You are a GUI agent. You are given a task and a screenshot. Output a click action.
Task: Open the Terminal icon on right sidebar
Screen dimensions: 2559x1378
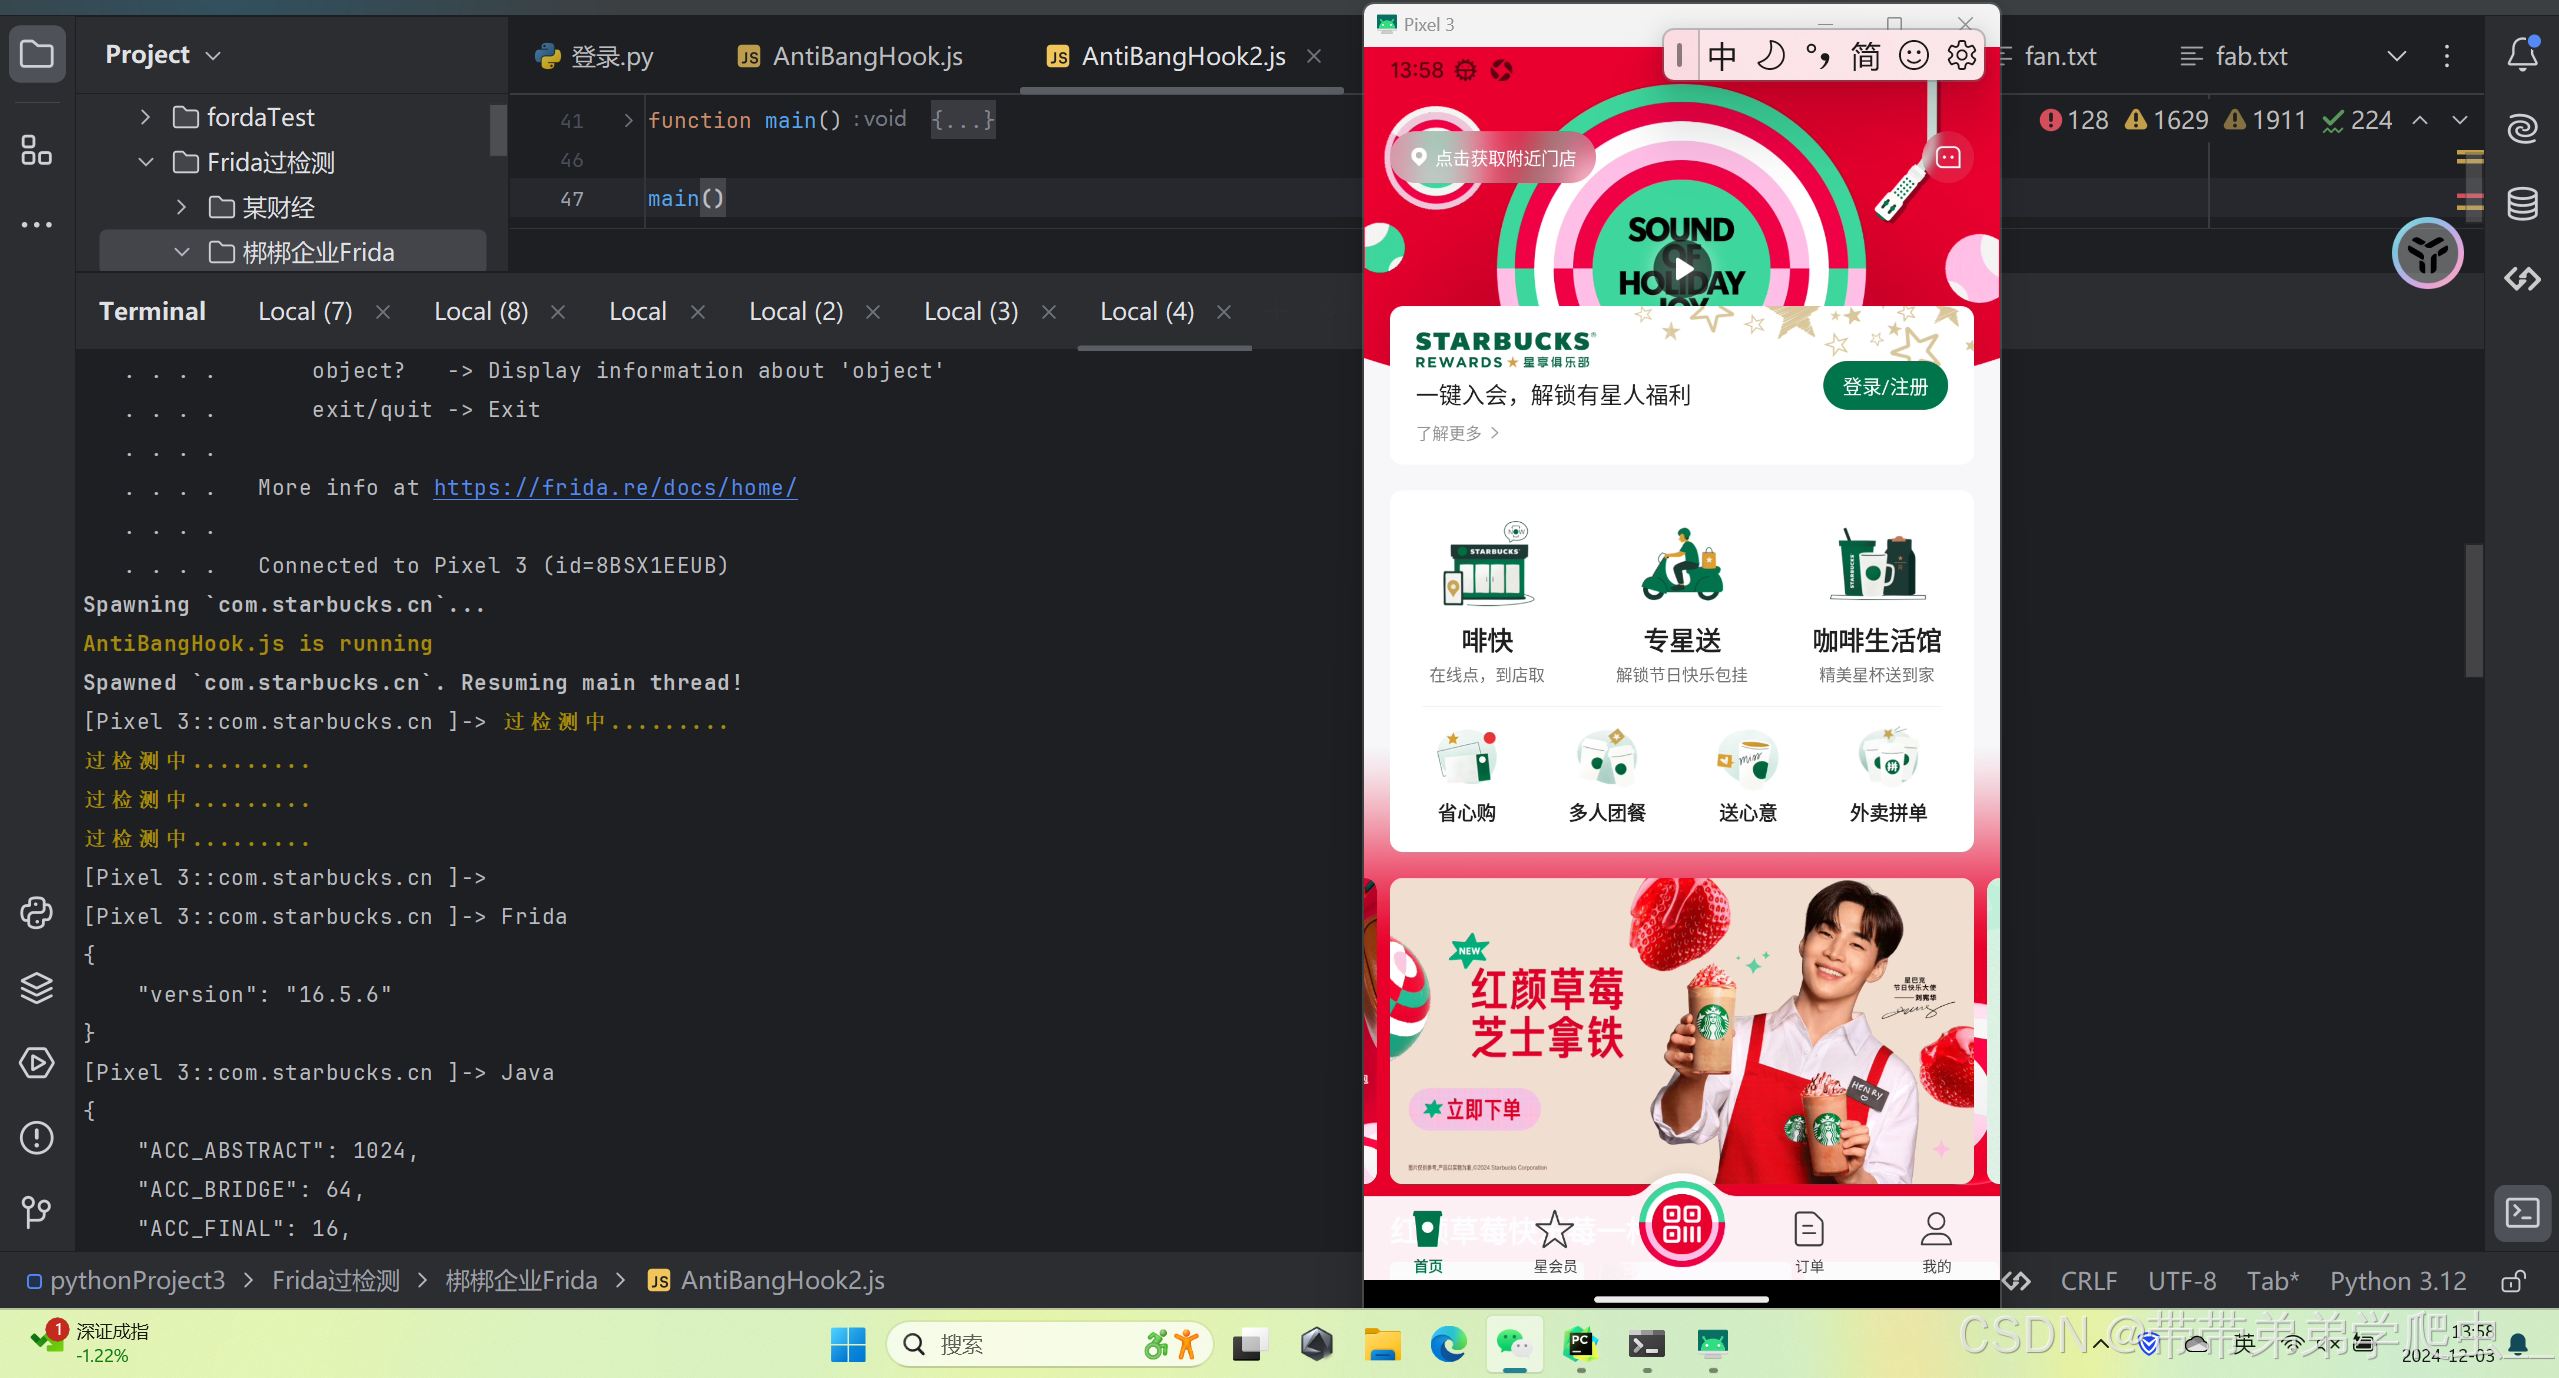coord(2522,1213)
